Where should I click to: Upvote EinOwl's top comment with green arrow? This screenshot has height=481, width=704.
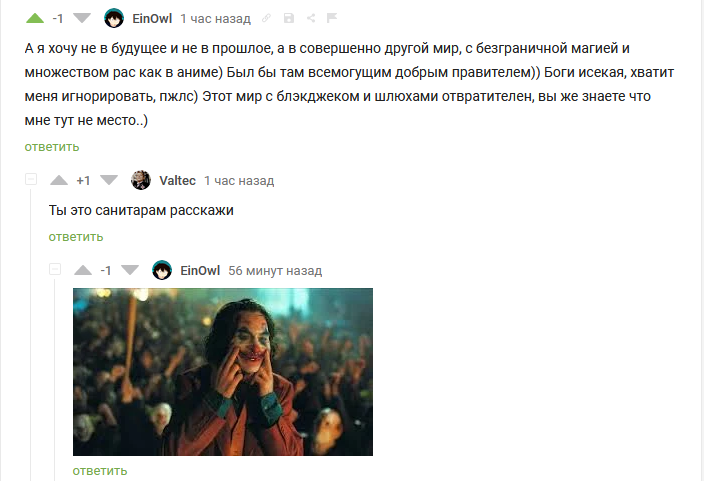[35, 18]
